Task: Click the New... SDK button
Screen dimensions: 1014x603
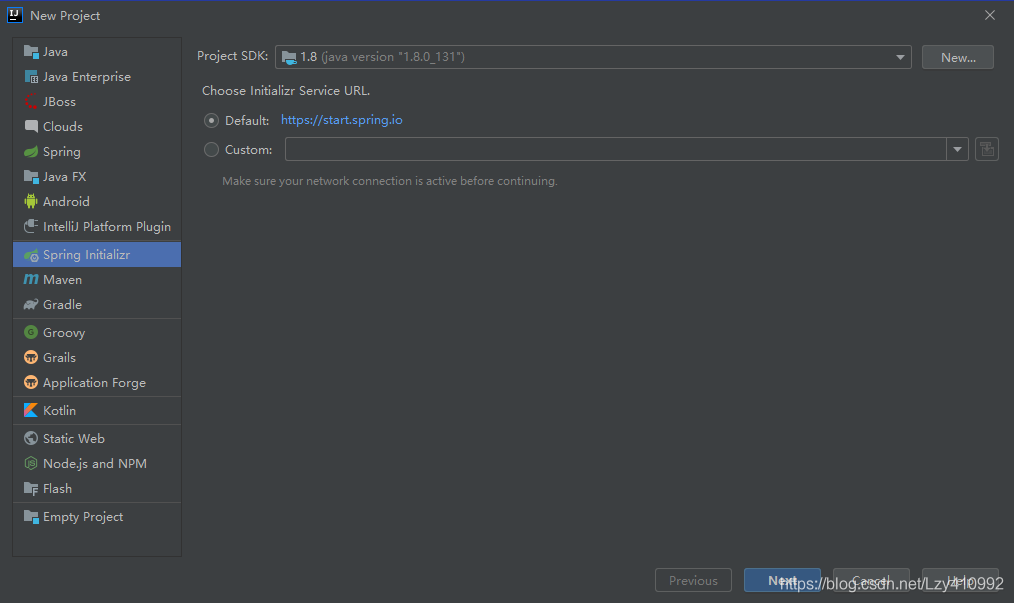Action: [x=958, y=57]
